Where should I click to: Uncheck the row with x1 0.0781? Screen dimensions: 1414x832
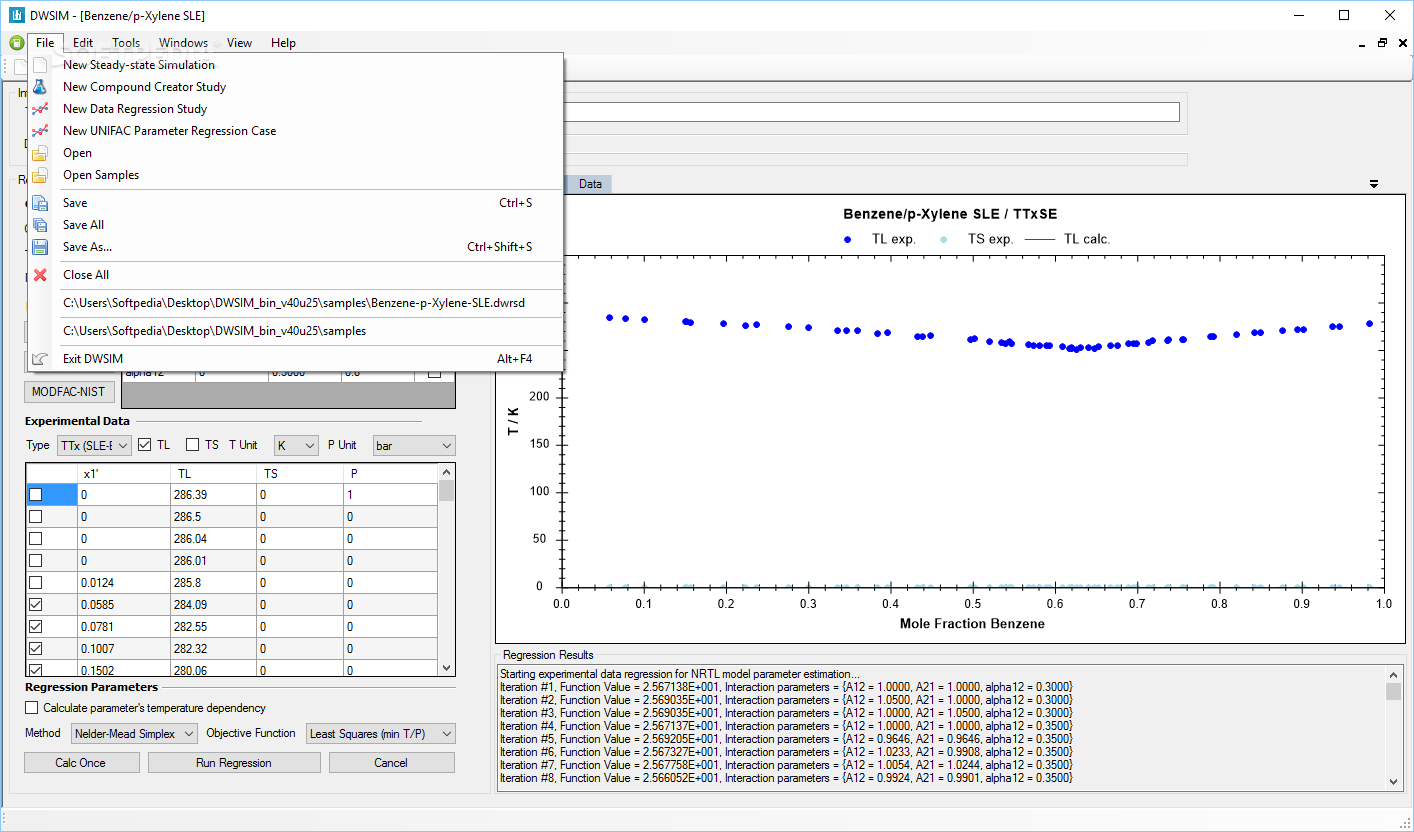pyautogui.click(x=35, y=627)
